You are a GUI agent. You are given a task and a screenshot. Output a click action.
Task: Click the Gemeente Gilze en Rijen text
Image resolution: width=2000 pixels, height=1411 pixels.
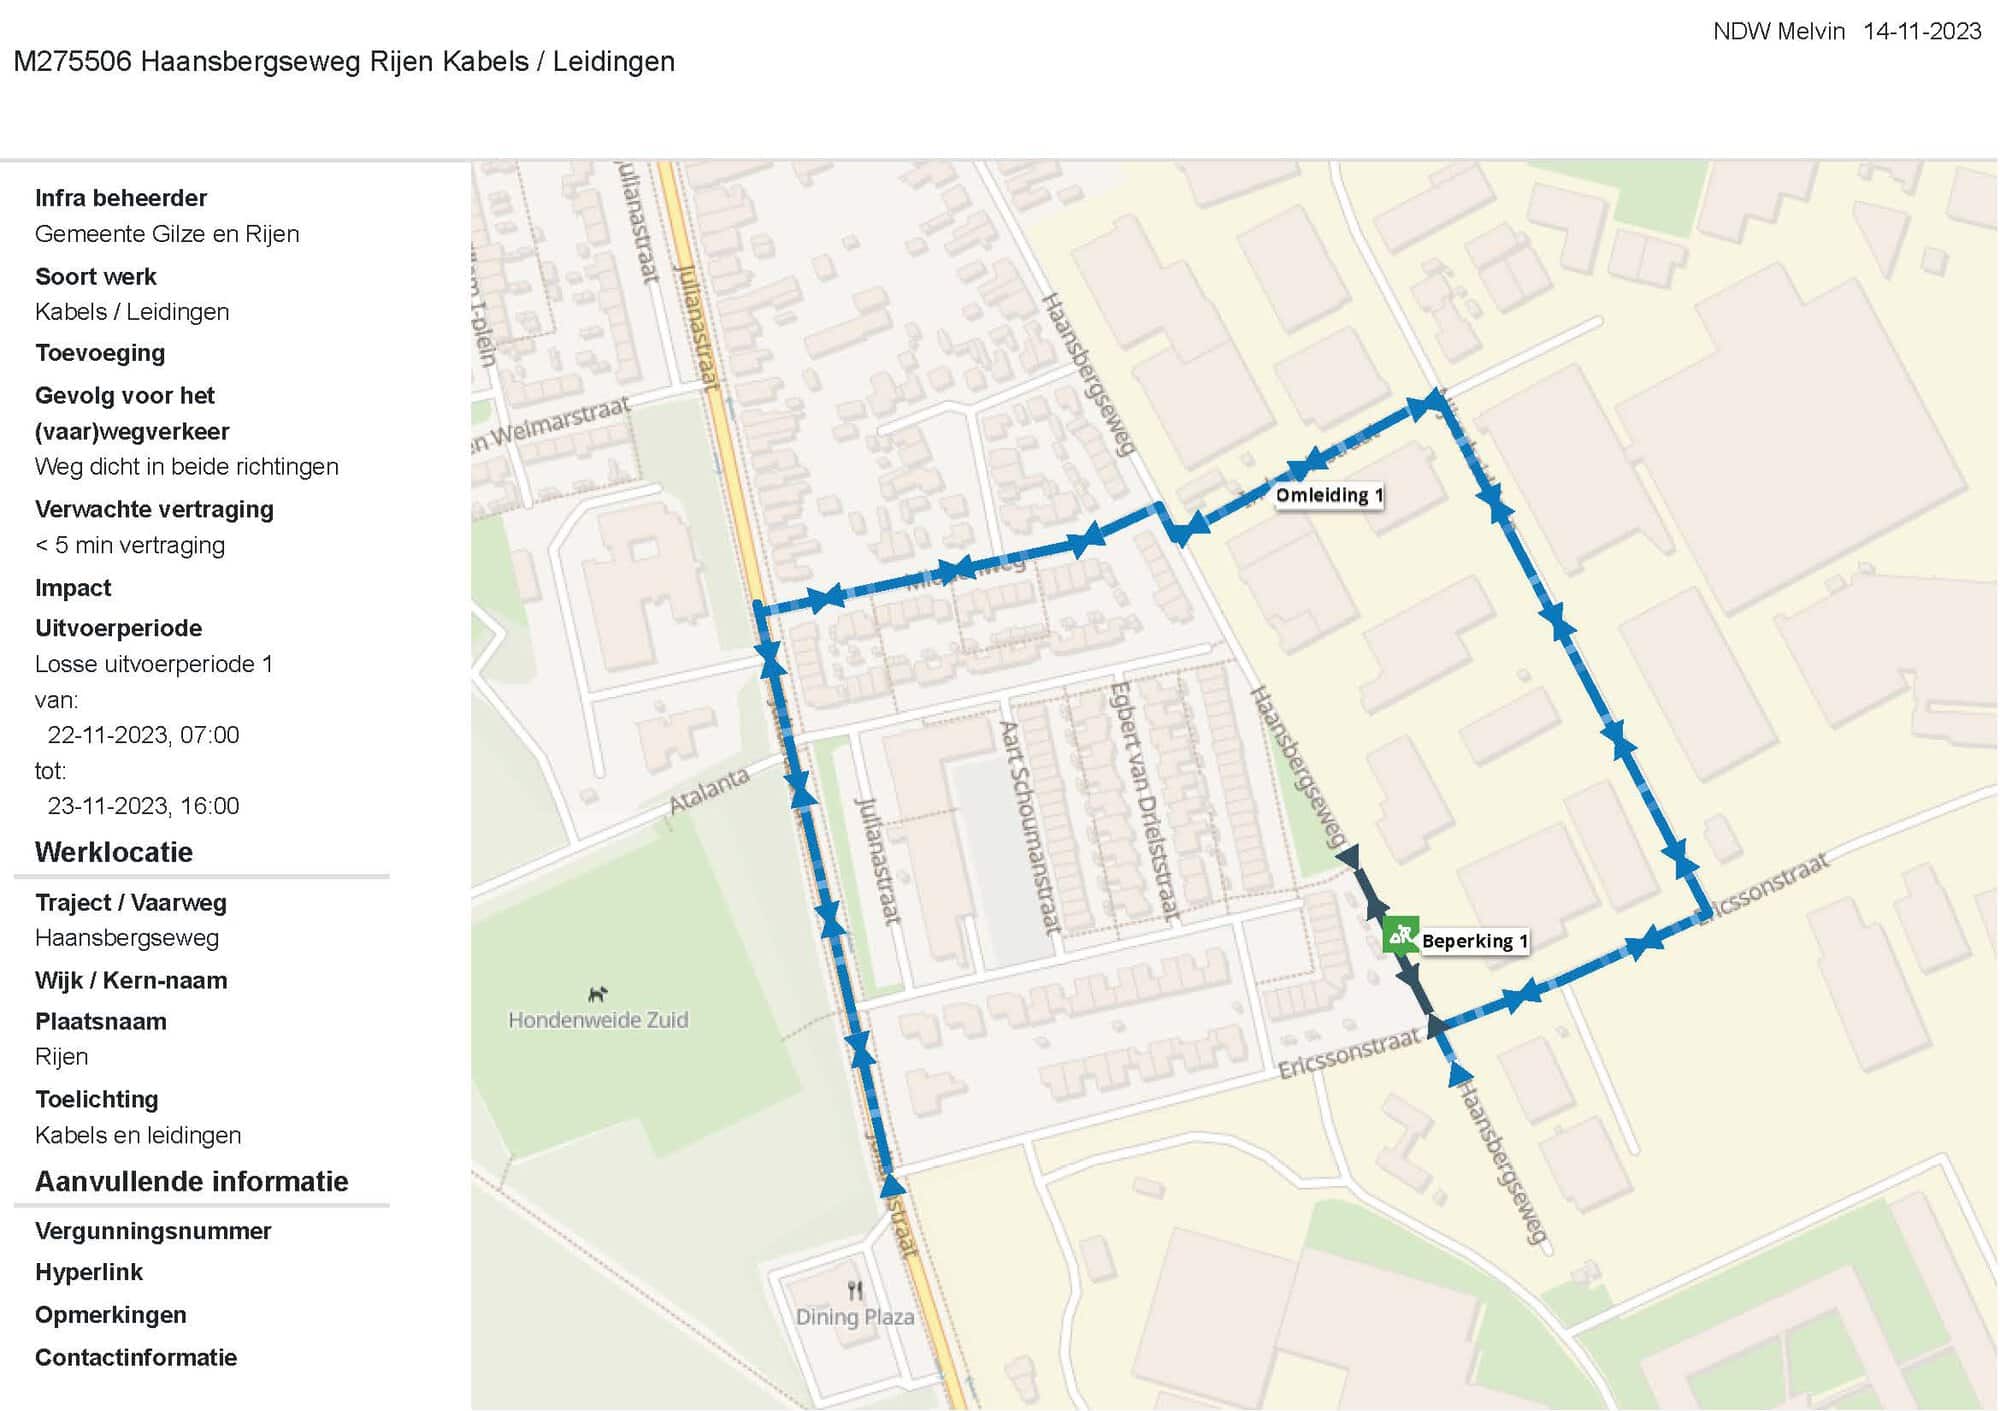(x=167, y=234)
